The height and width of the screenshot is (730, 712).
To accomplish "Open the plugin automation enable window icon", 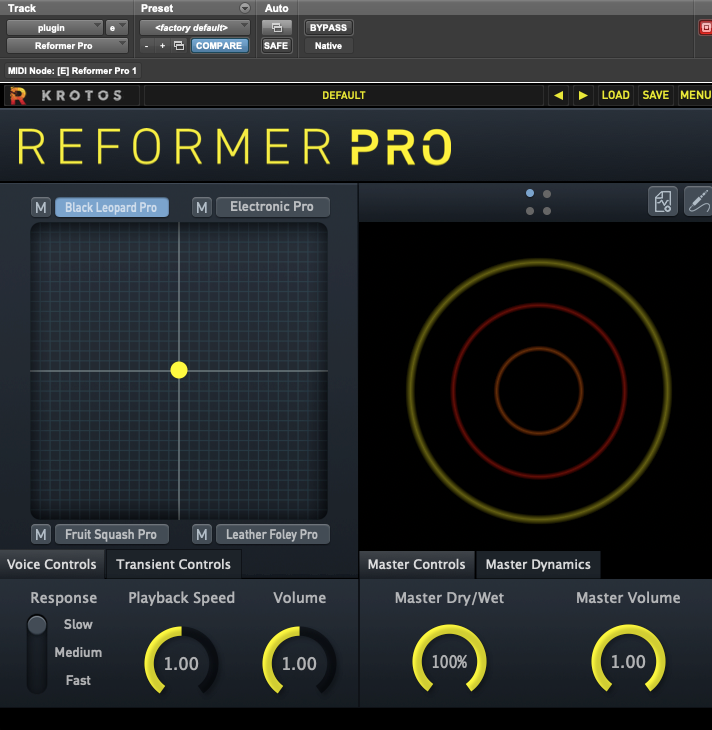I will 277,28.
